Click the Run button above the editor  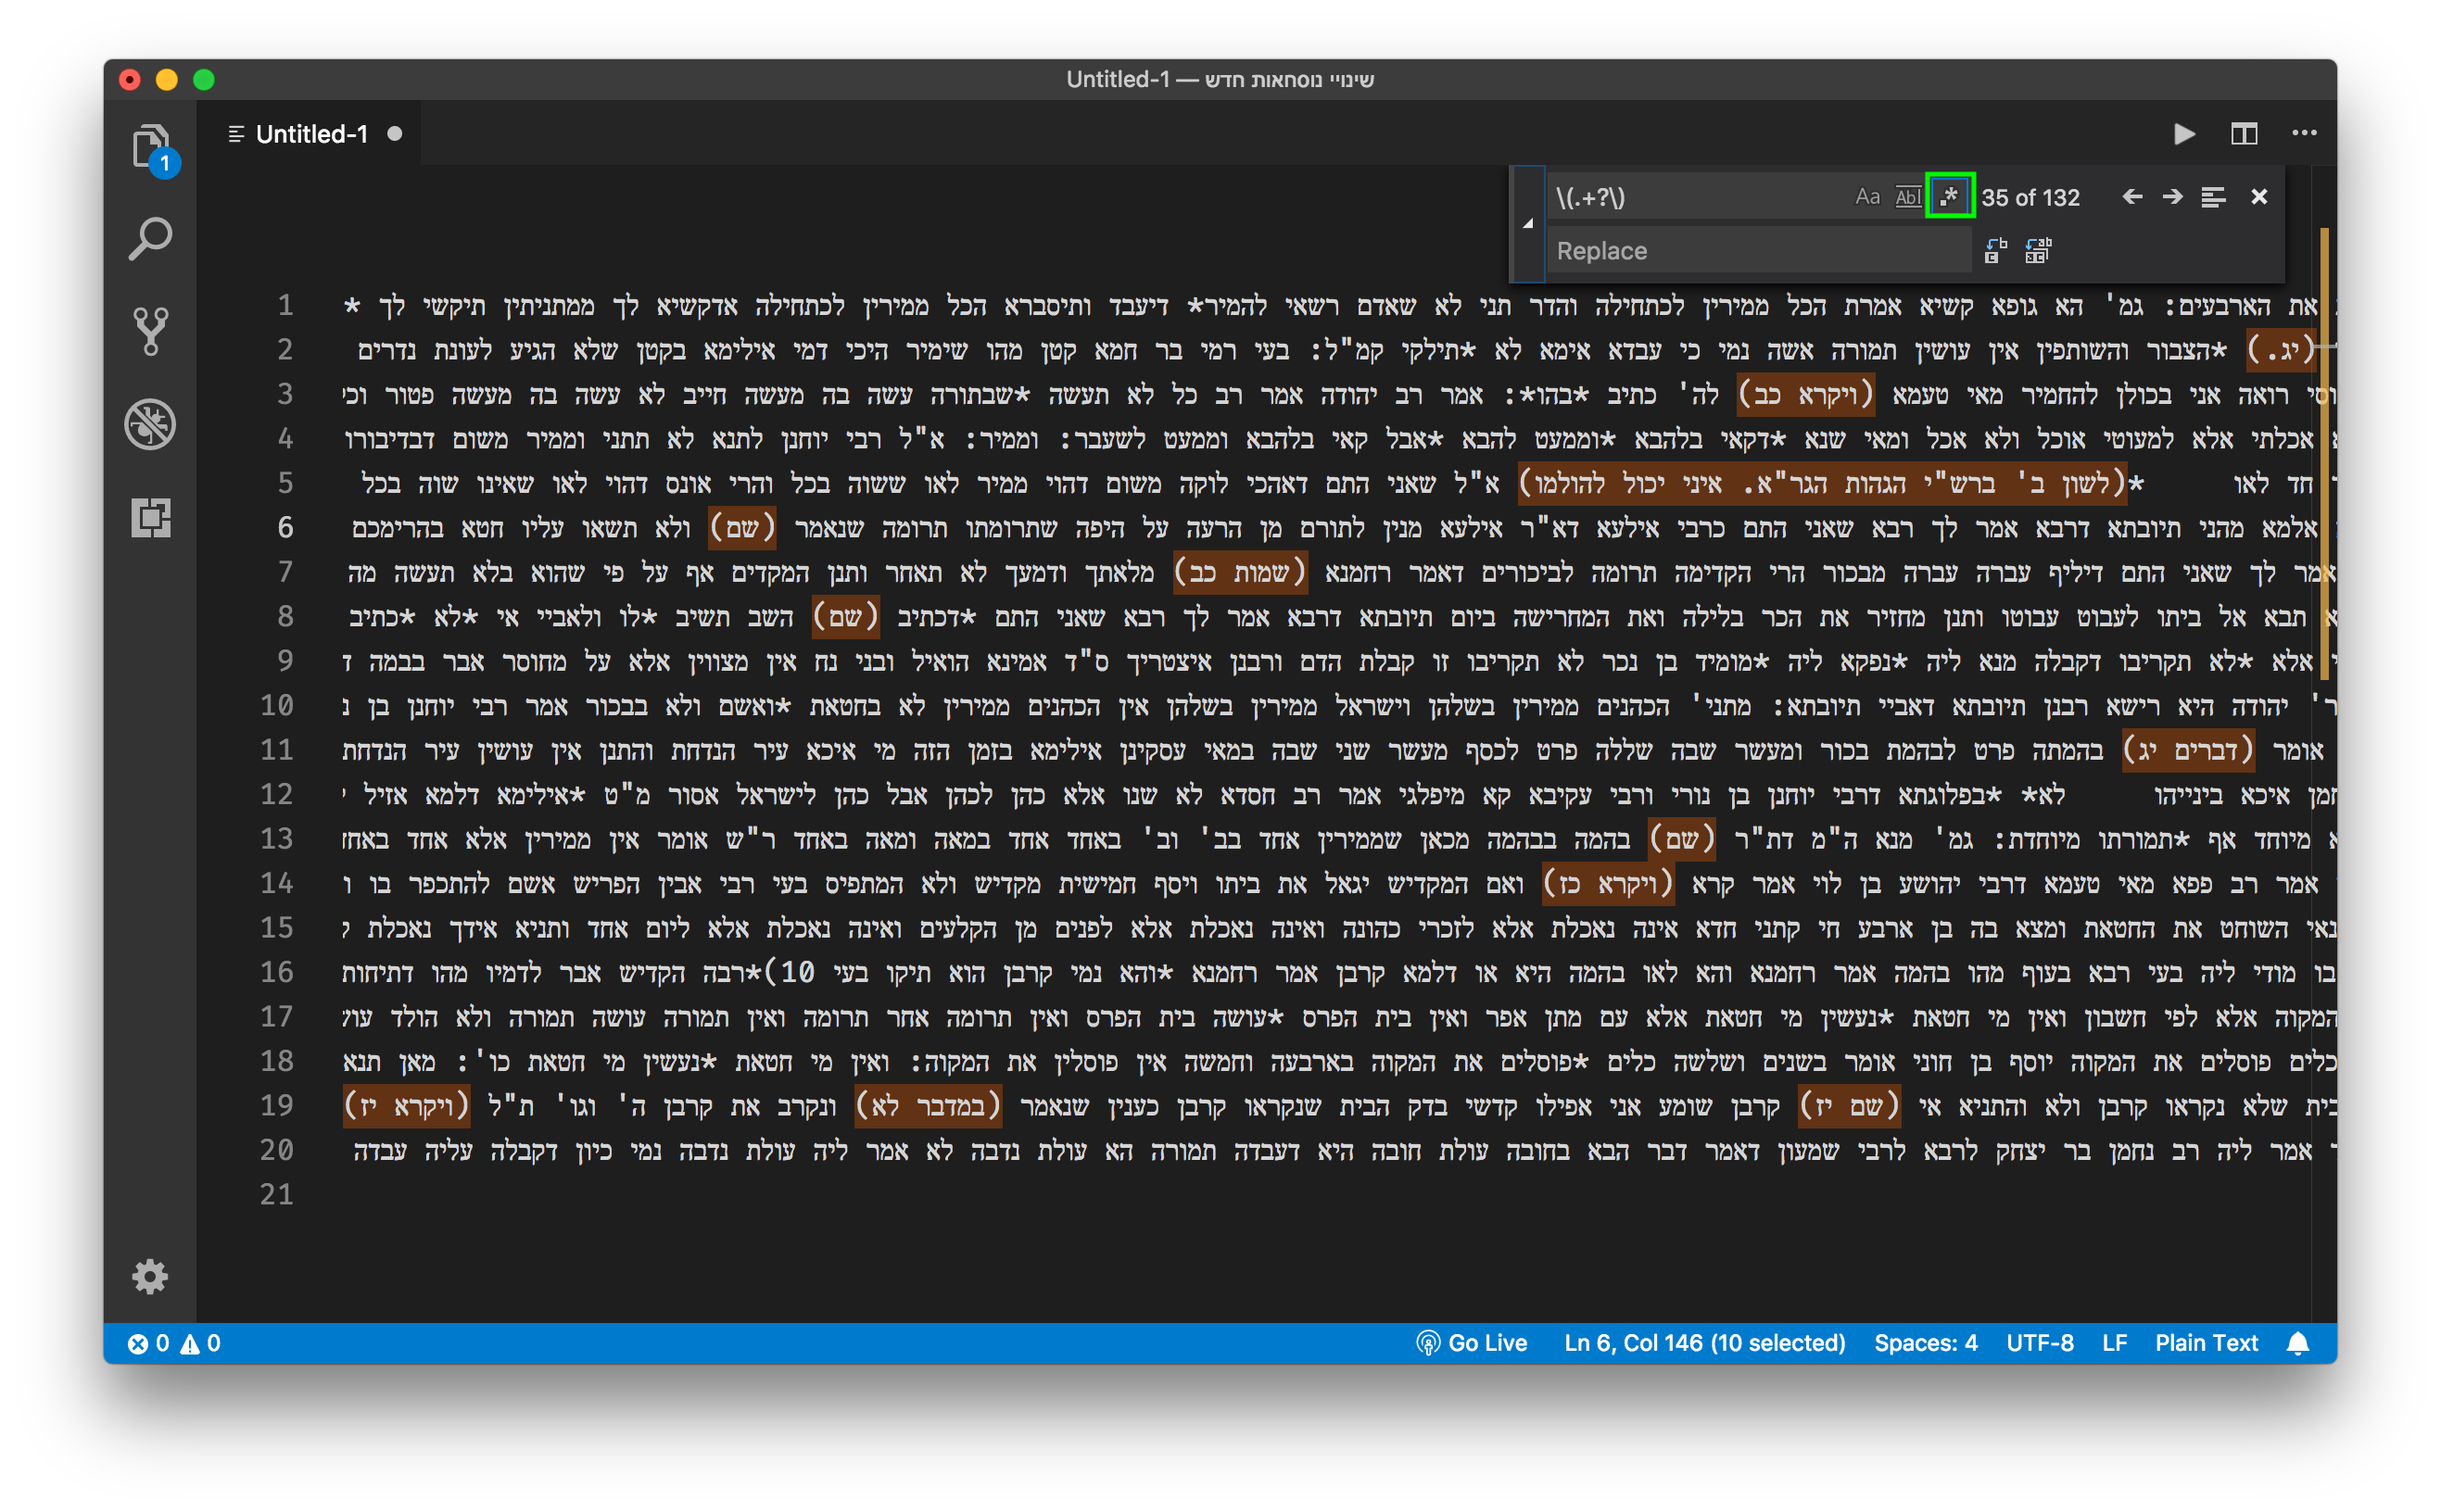pos(2185,133)
